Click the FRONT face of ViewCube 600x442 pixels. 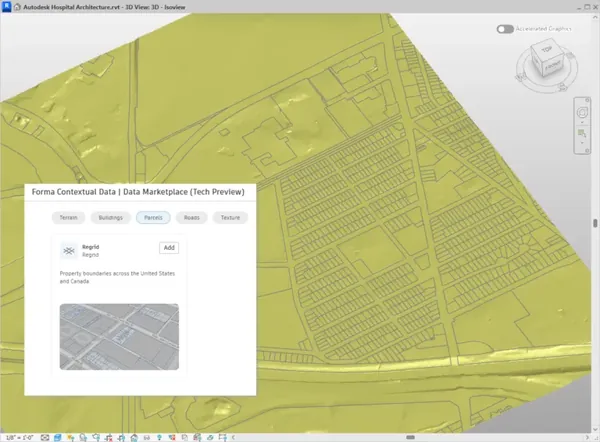[x=553, y=66]
